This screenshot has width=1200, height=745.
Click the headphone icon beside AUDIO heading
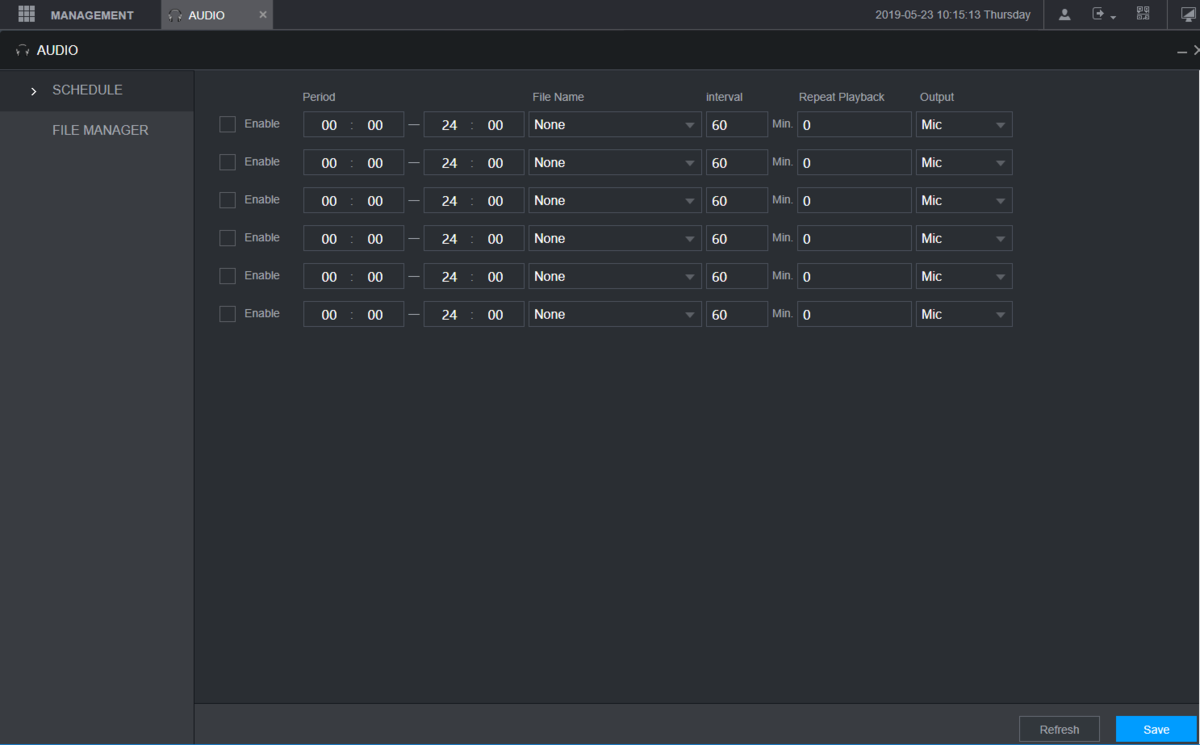pos(23,50)
